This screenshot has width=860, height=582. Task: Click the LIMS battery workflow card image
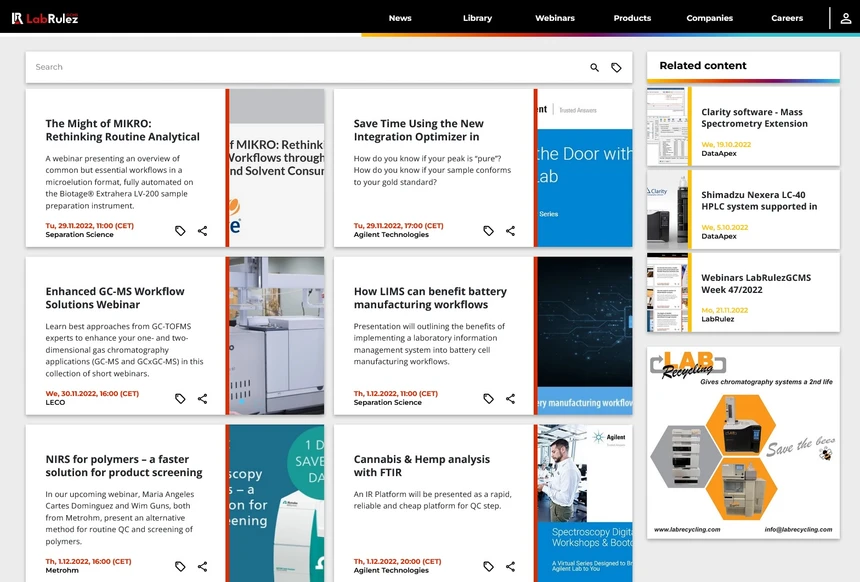point(585,336)
